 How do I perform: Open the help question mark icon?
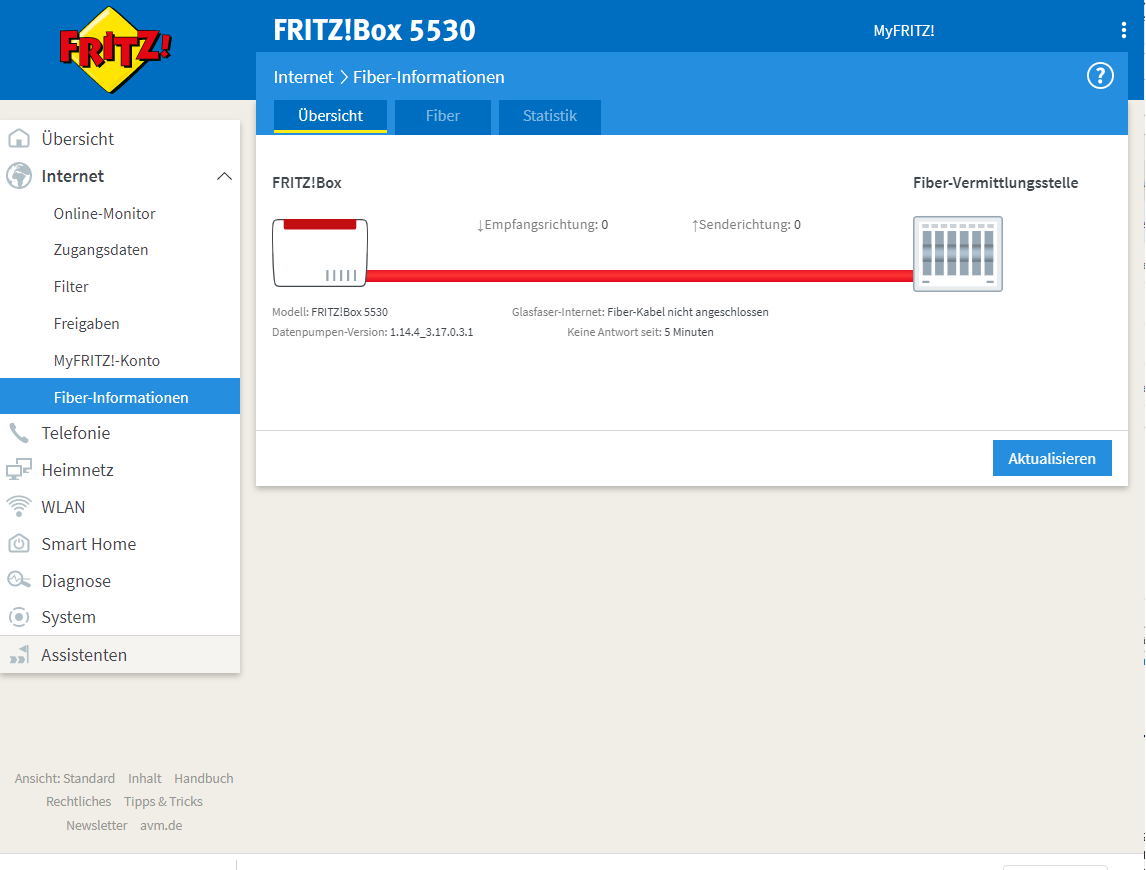coord(1100,76)
